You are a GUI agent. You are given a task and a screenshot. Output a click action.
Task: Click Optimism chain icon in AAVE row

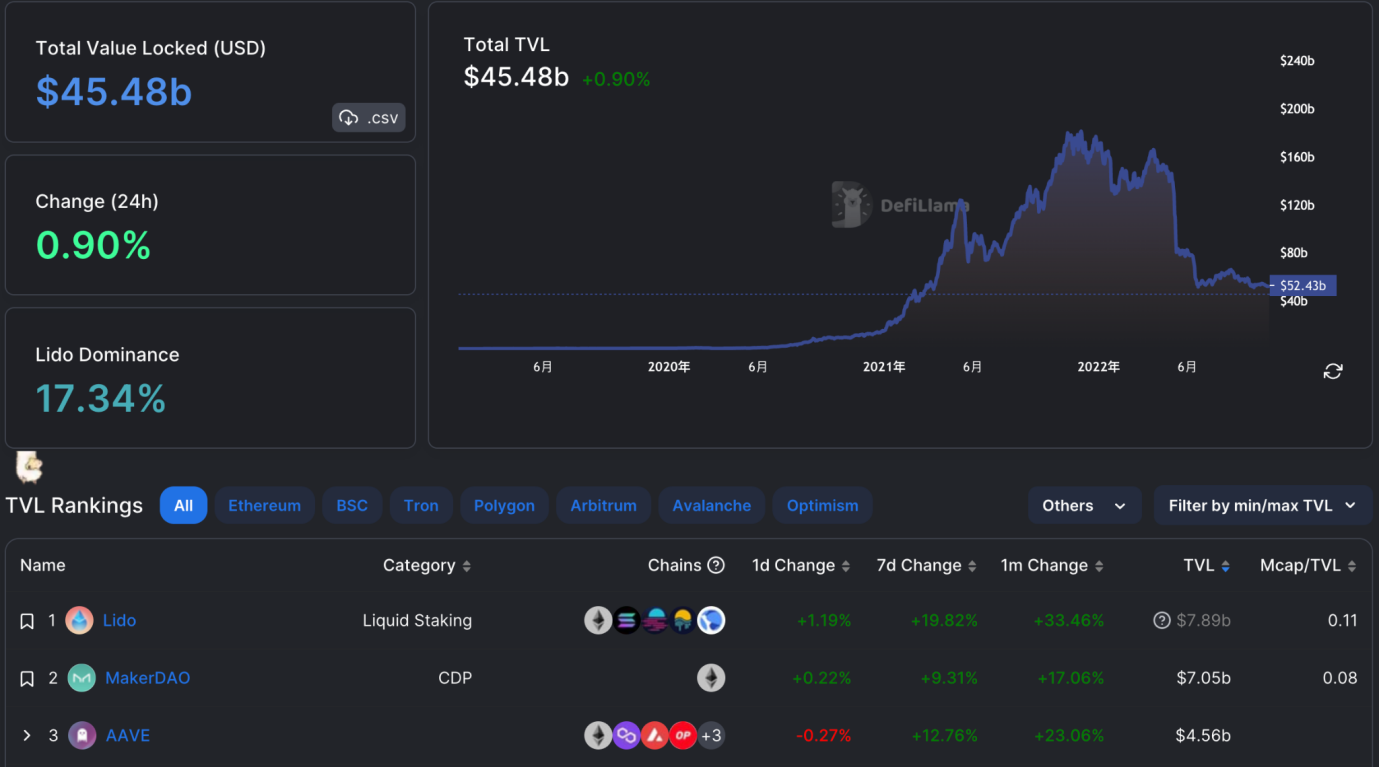click(x=683, y=736)
